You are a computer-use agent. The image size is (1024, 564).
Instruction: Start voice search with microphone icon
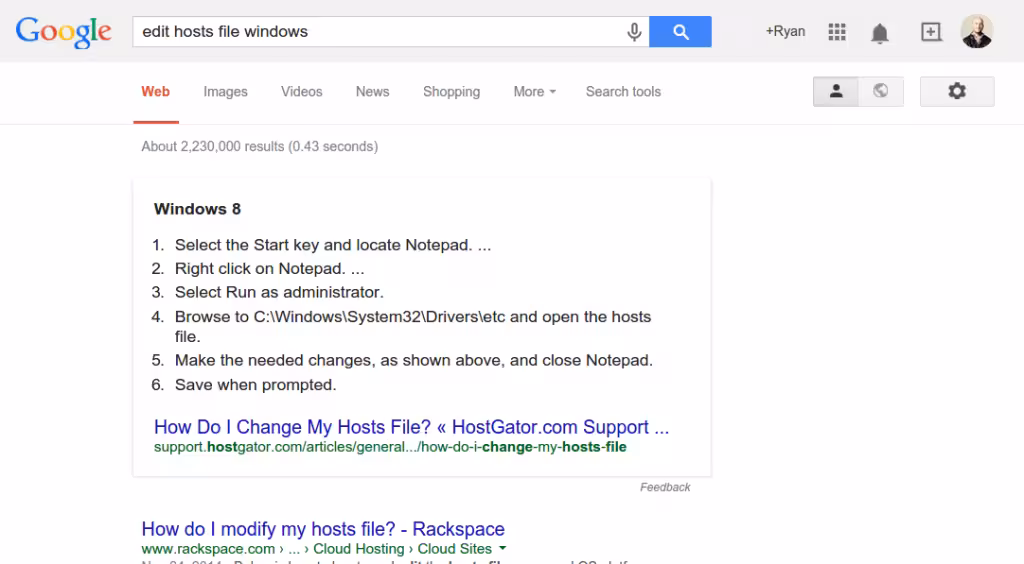(633, 31)
